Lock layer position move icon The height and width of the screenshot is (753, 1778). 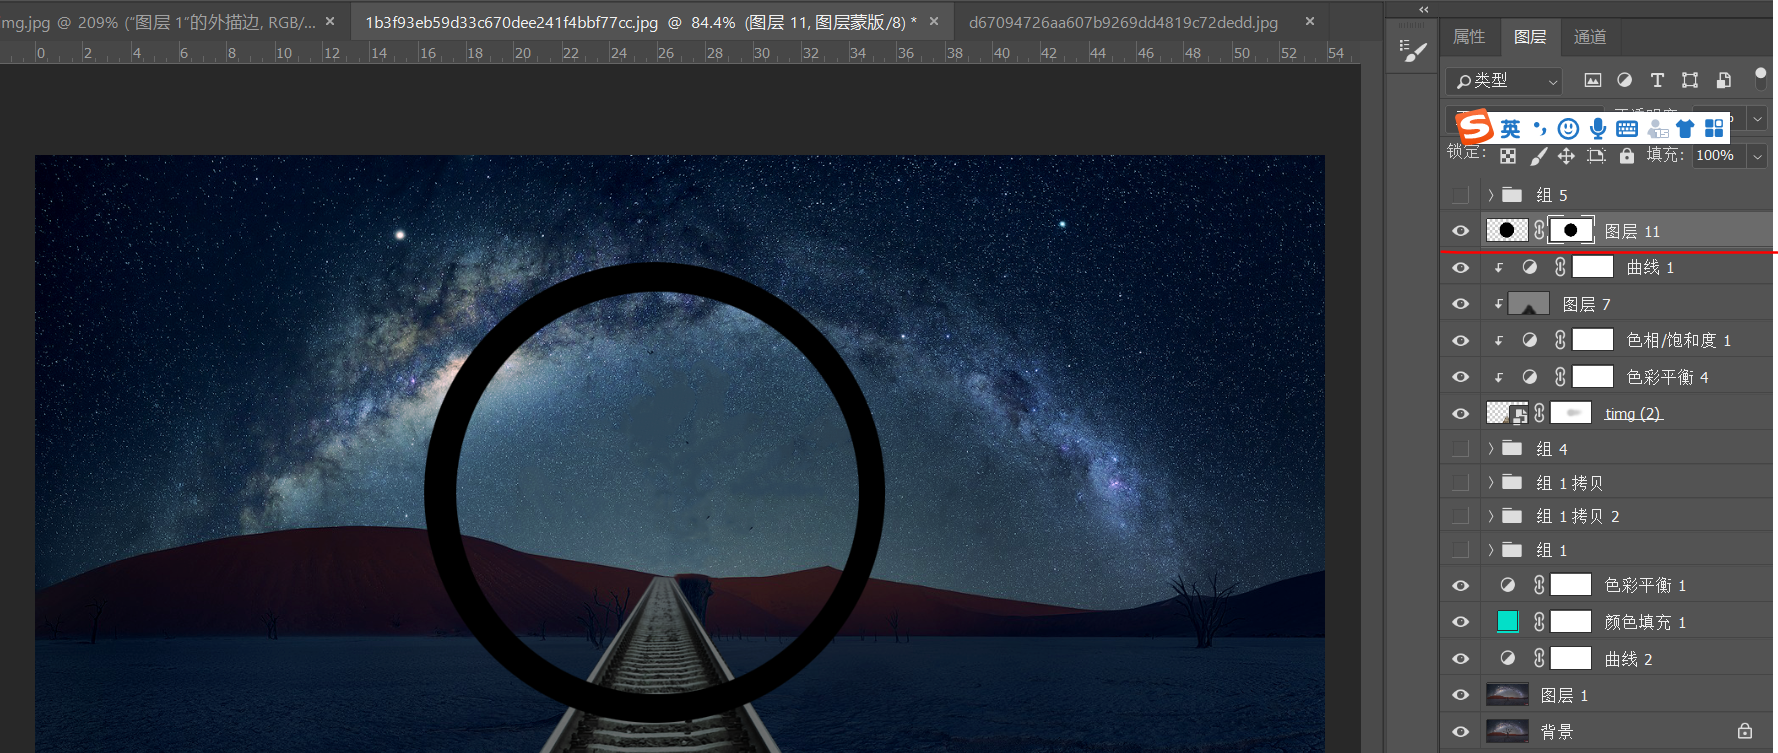tap(1567, 156)
